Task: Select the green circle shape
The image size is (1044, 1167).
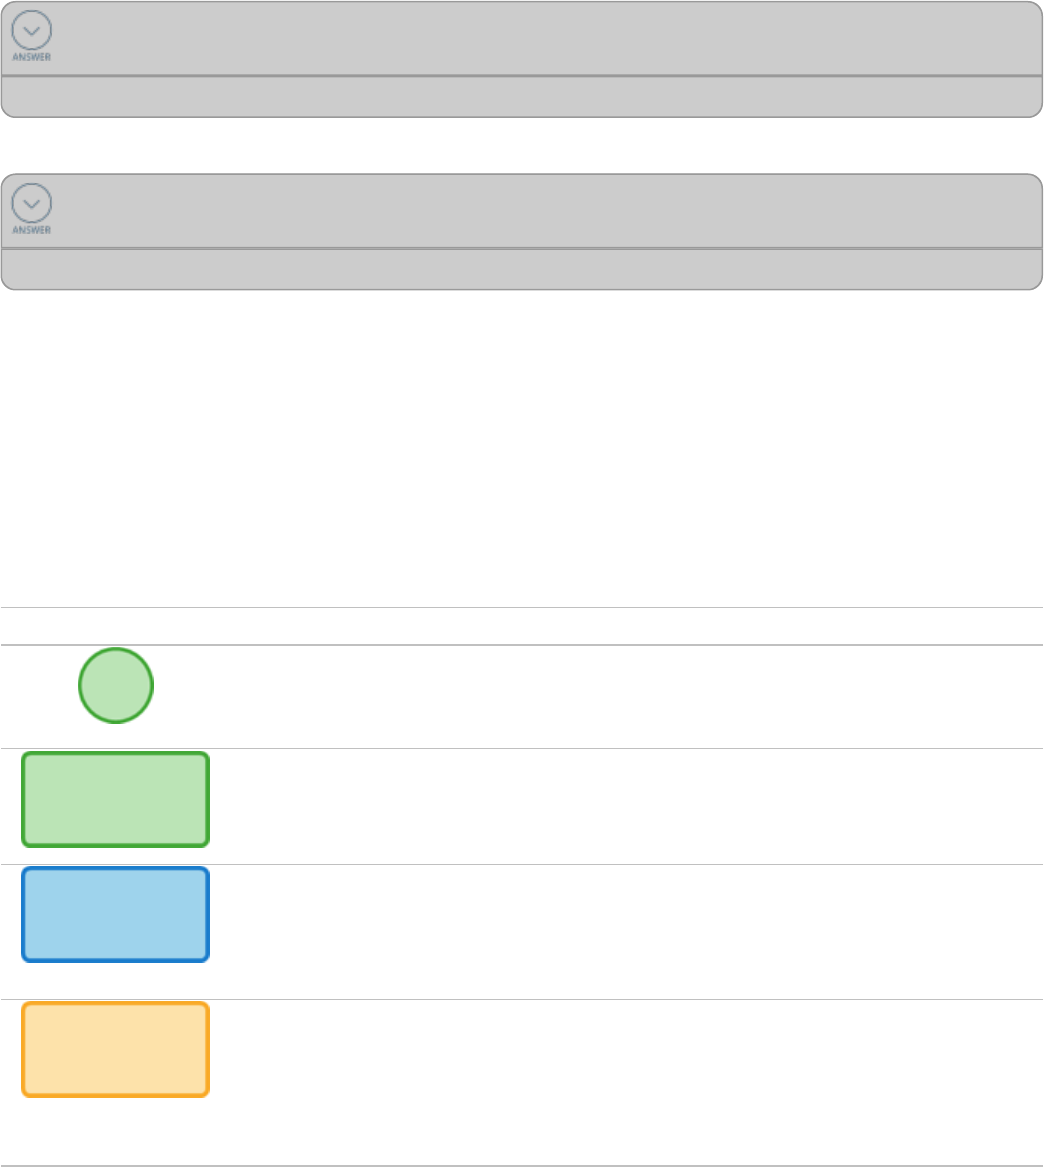Action: point(116,685)
